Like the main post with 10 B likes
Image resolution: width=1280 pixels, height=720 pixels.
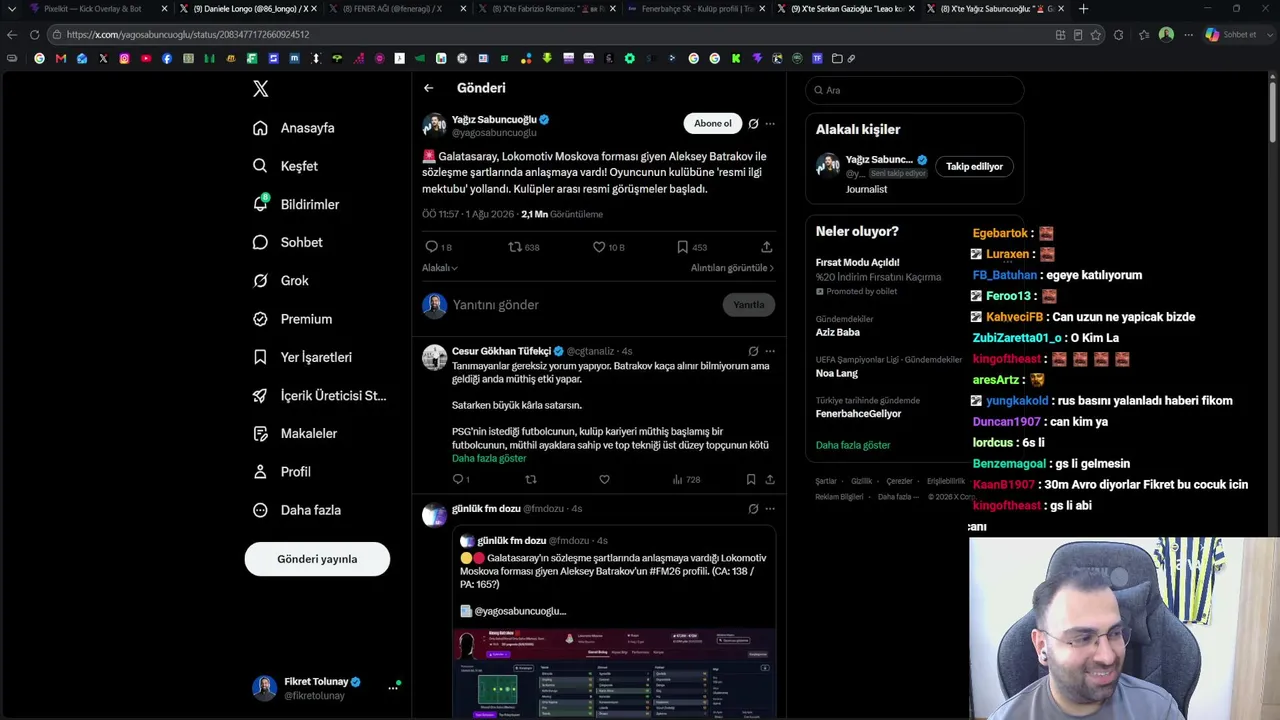point(599,247)
